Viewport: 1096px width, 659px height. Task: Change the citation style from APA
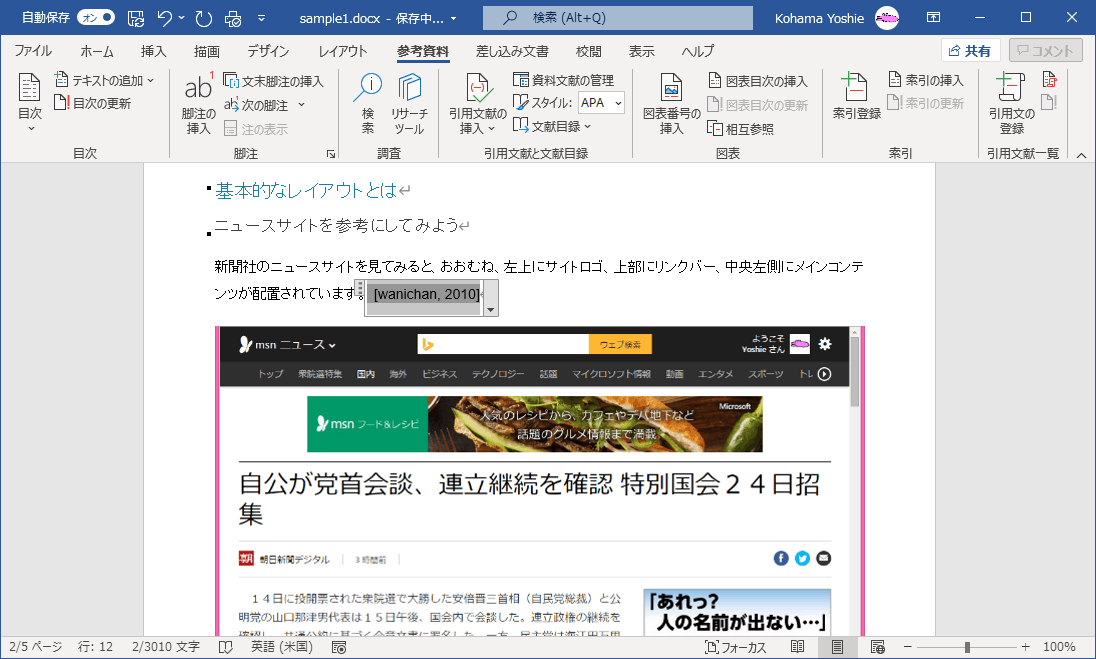[x=601, y=101]
